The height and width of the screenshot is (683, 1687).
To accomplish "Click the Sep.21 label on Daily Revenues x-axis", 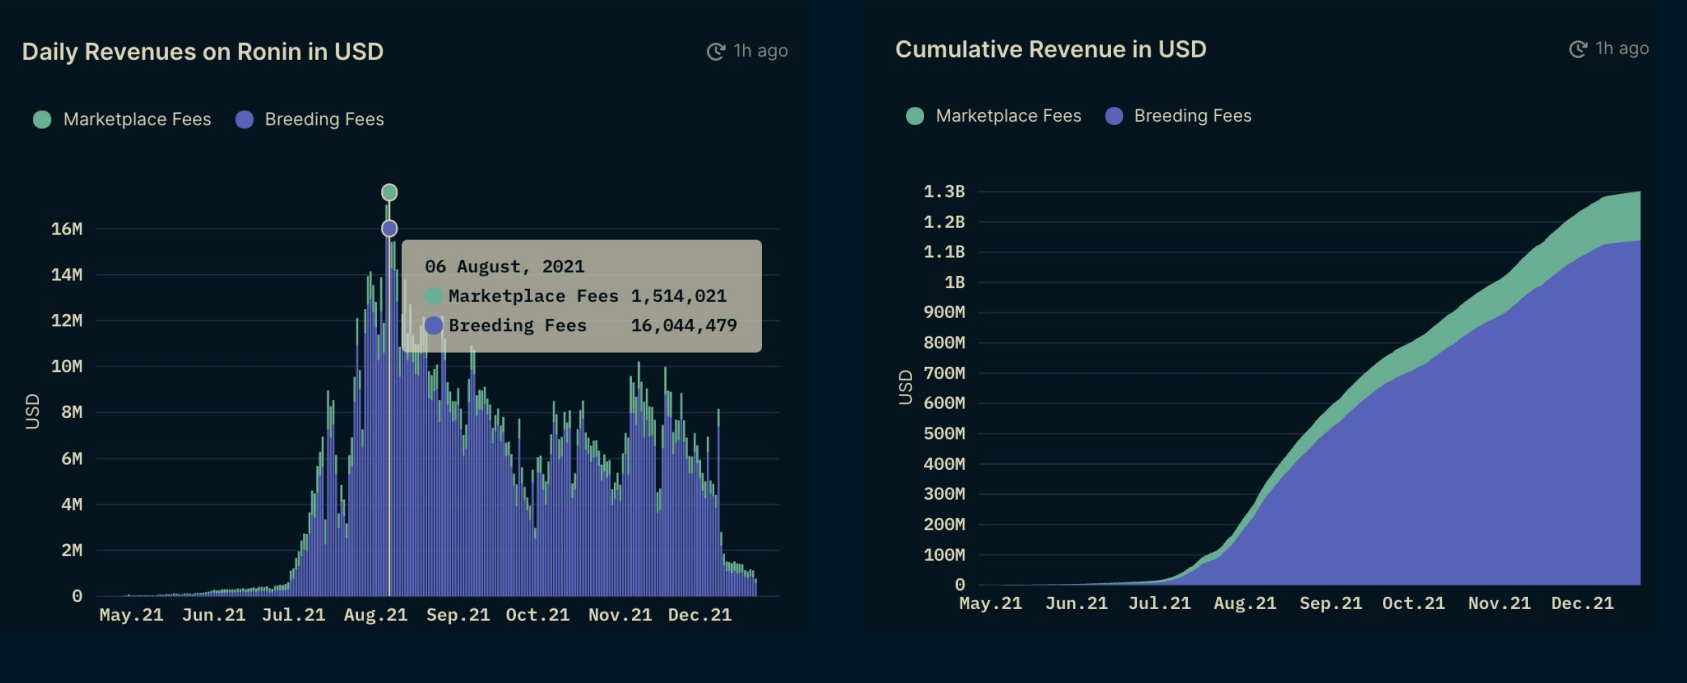I will [458, 615].
